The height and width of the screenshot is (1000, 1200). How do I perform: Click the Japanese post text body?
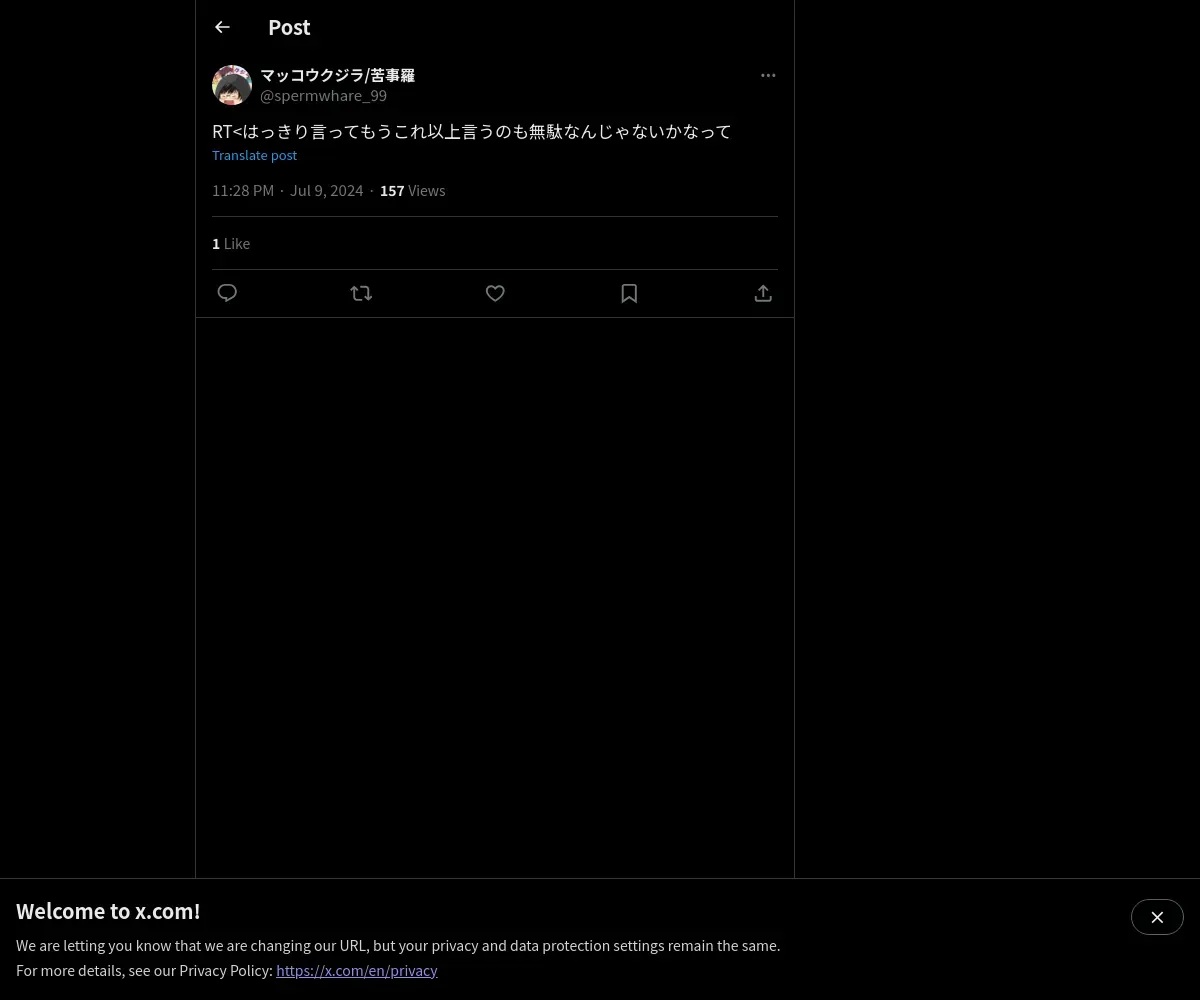[x=472, y=131]
